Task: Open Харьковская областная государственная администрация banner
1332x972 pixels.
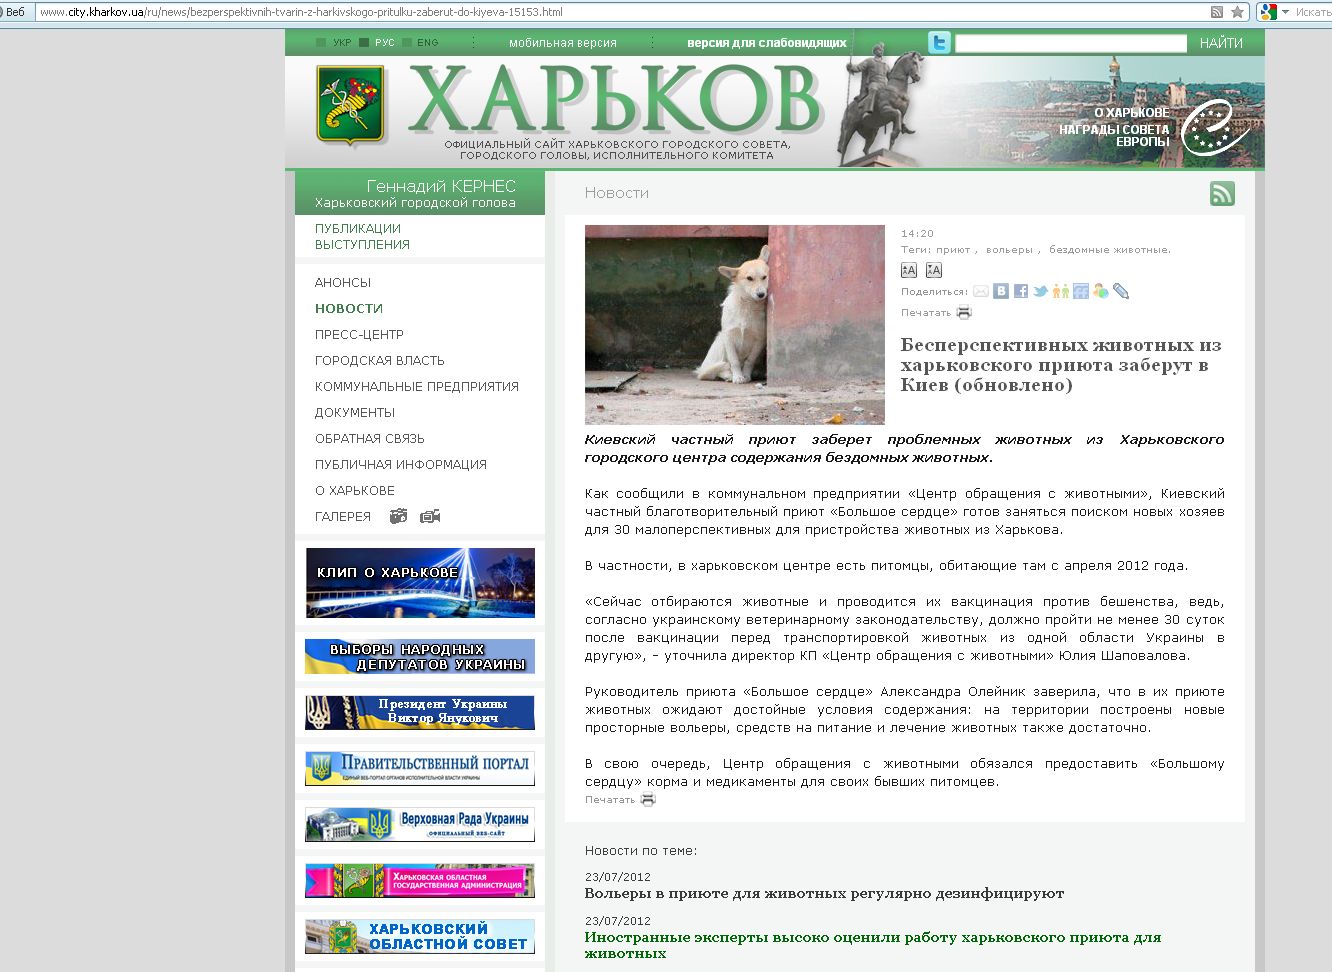Action: click(x=420, y=880)
